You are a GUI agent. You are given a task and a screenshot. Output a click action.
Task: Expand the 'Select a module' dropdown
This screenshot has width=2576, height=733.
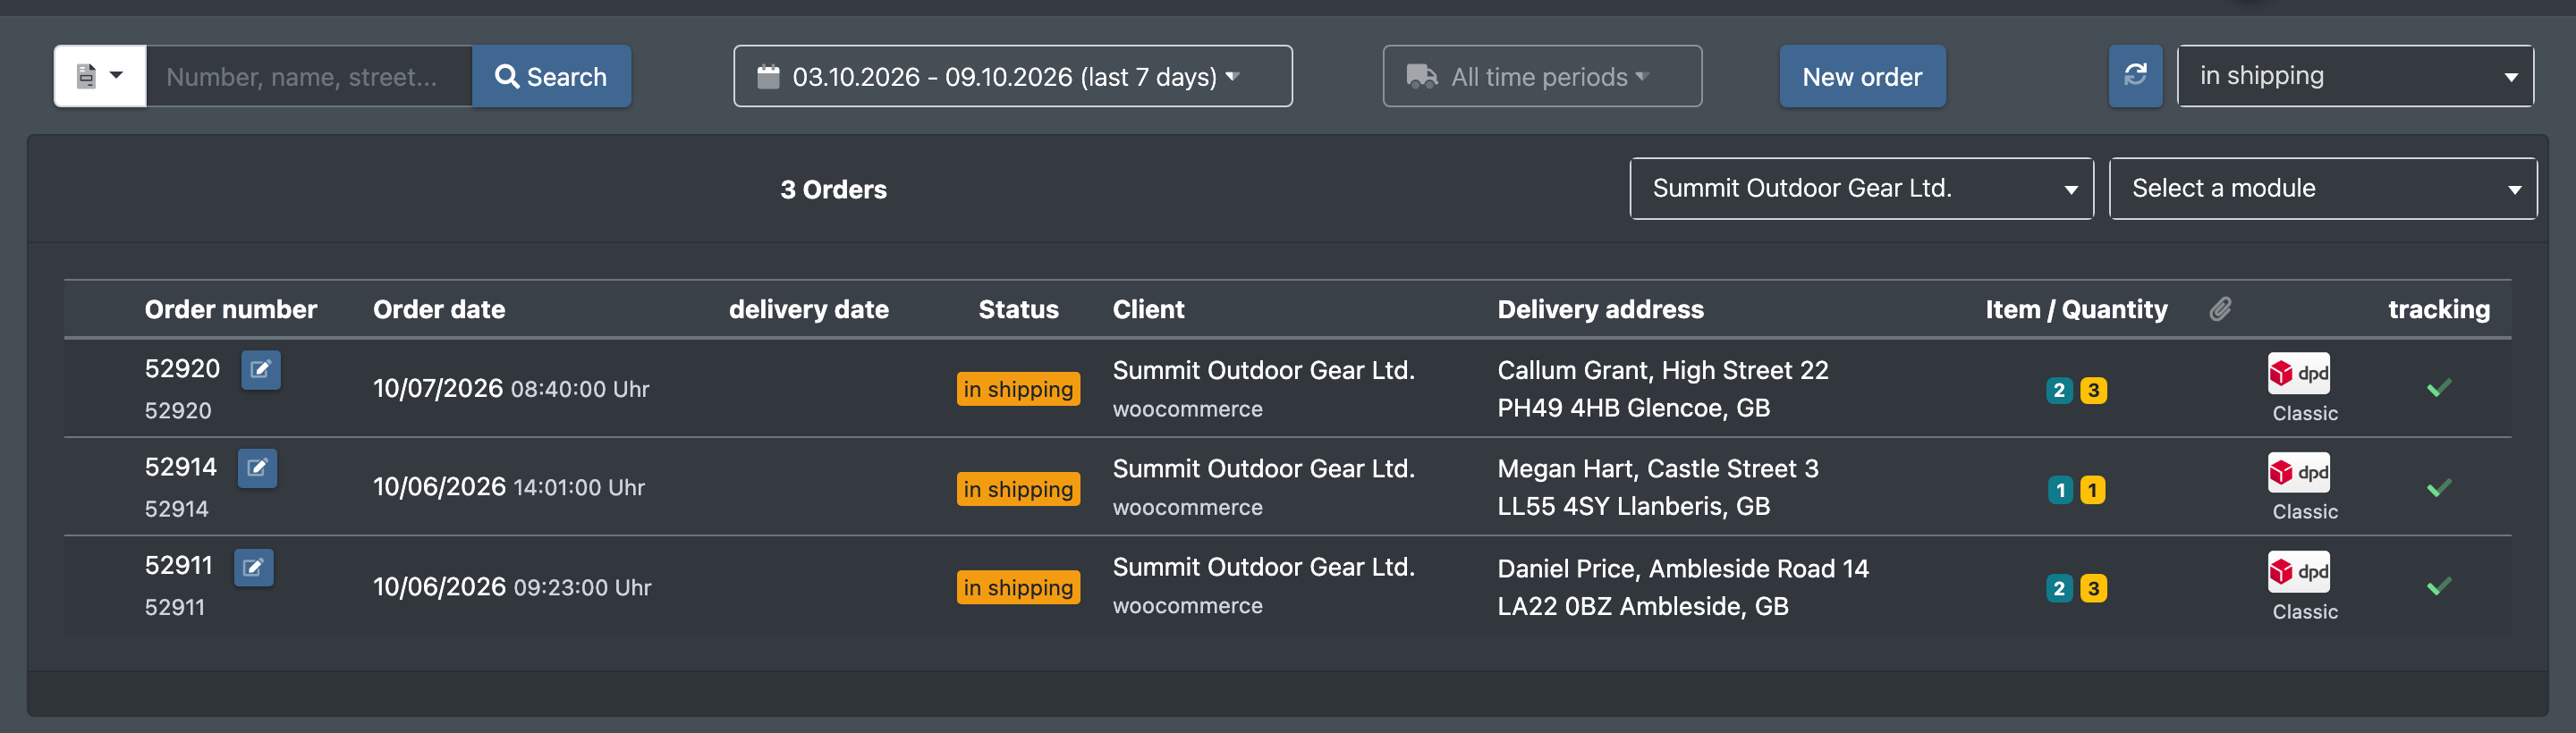2322,188
